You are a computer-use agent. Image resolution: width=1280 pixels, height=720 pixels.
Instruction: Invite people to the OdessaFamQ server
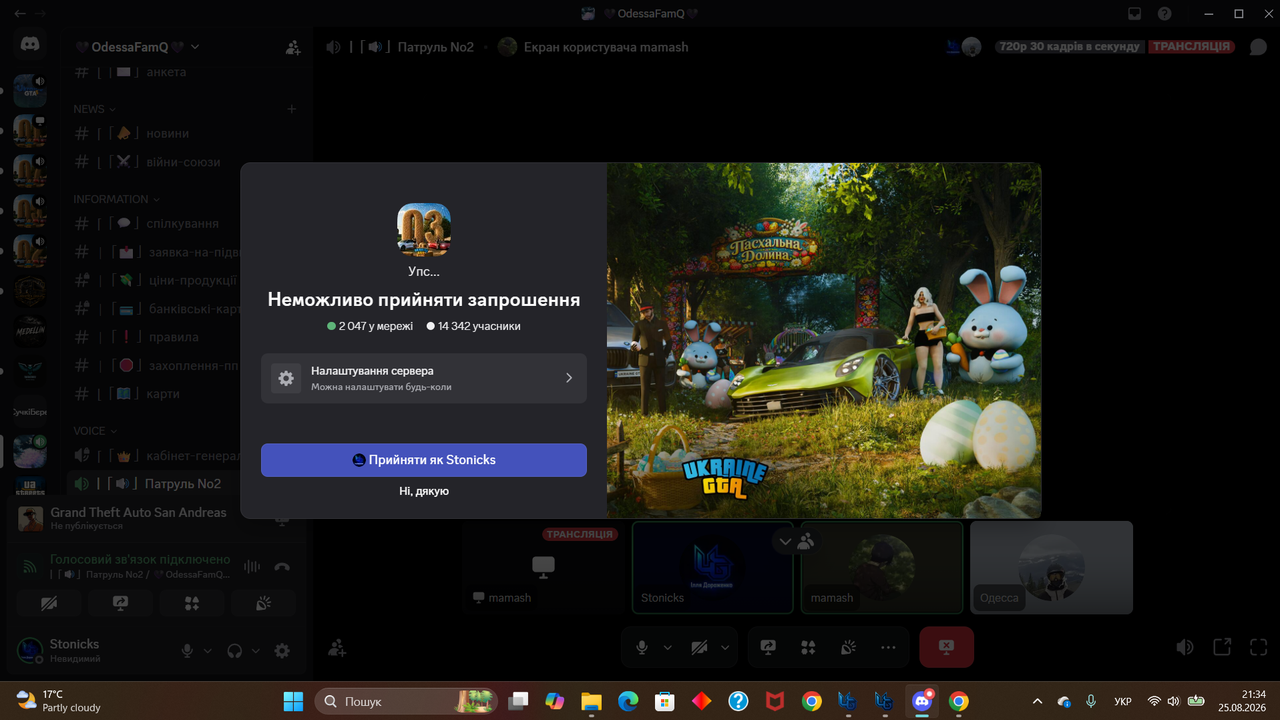pos(293,47)
